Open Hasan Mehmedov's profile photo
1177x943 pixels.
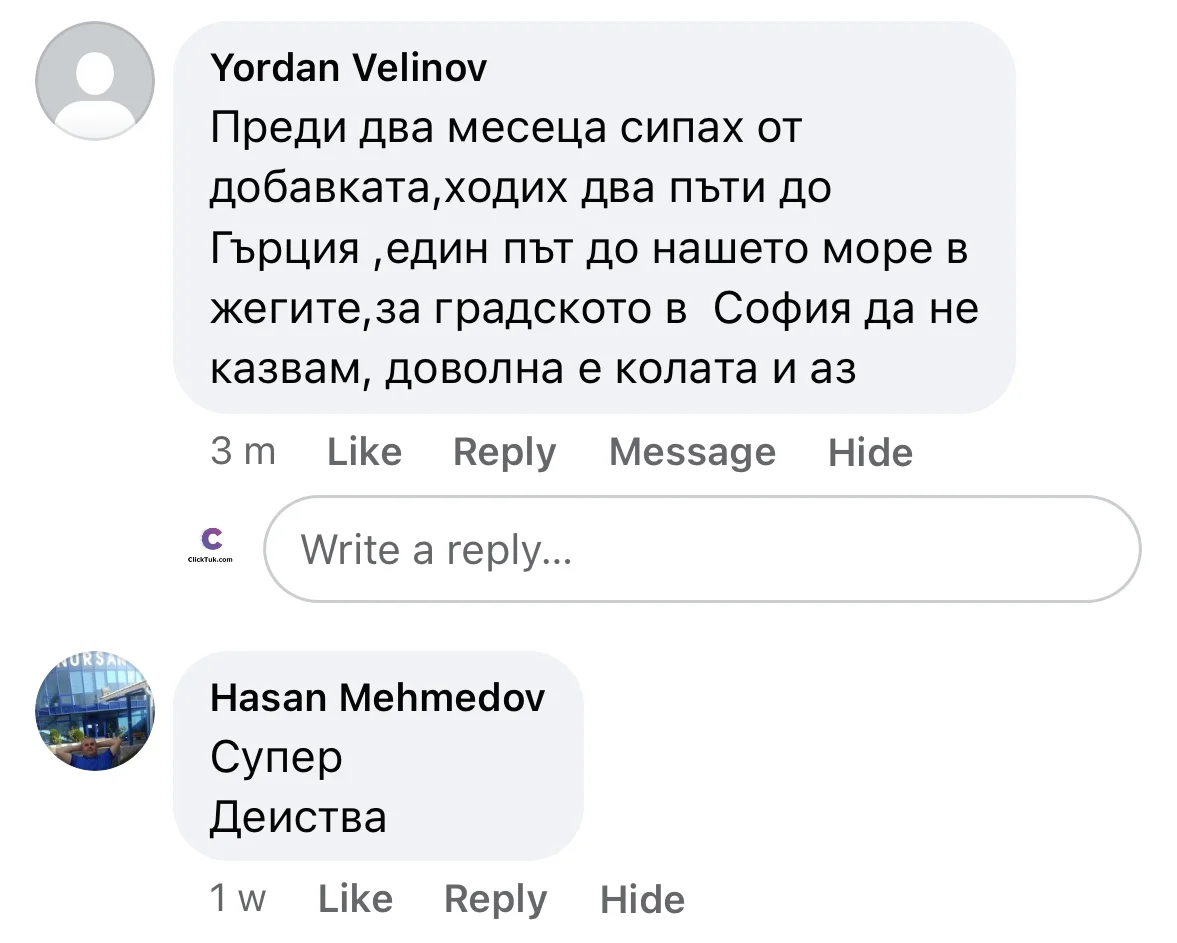click(x=95, y=711)
